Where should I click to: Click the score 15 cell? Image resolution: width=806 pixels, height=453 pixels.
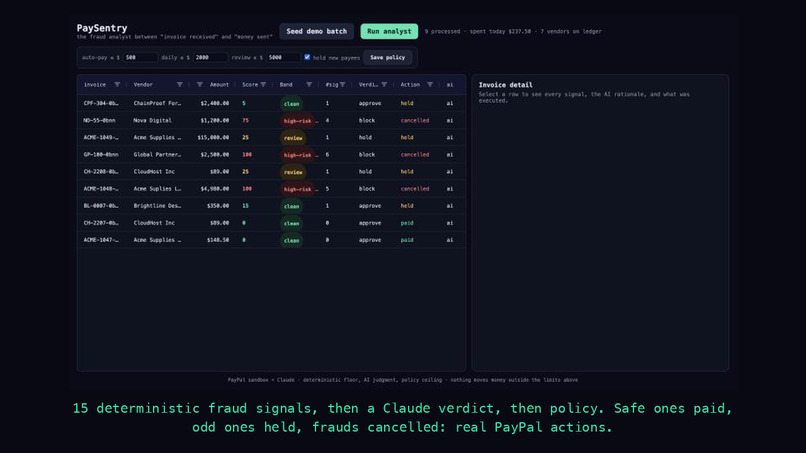pos(245,206)
